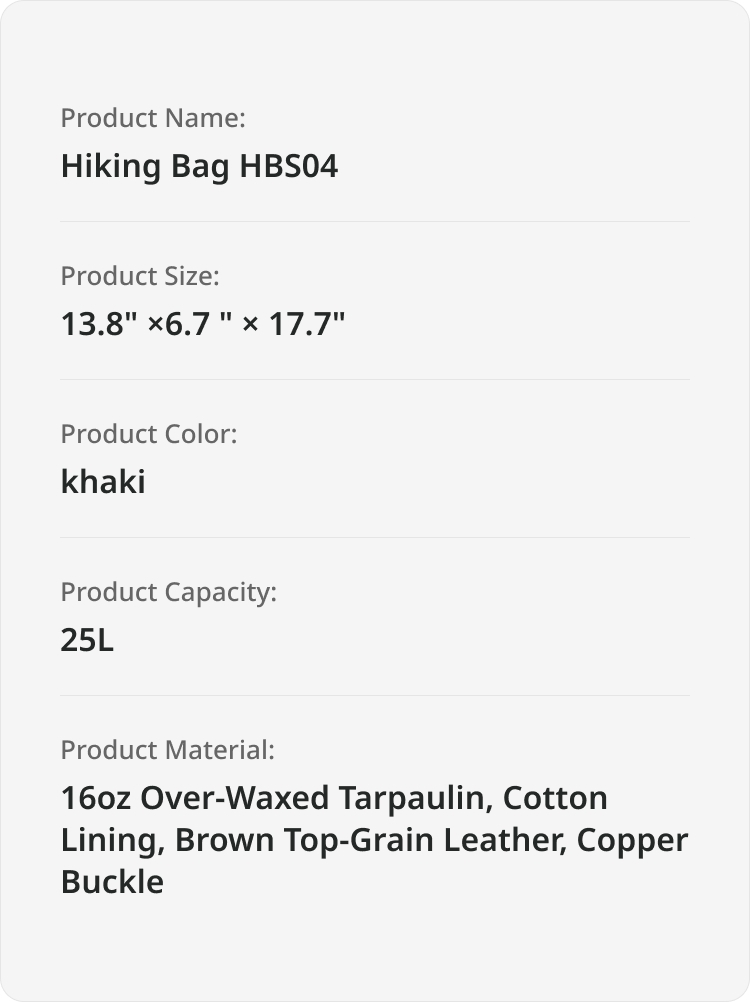Screen dimensions: 750x1002
Task: Click the Product Color label
Action: 149,434
